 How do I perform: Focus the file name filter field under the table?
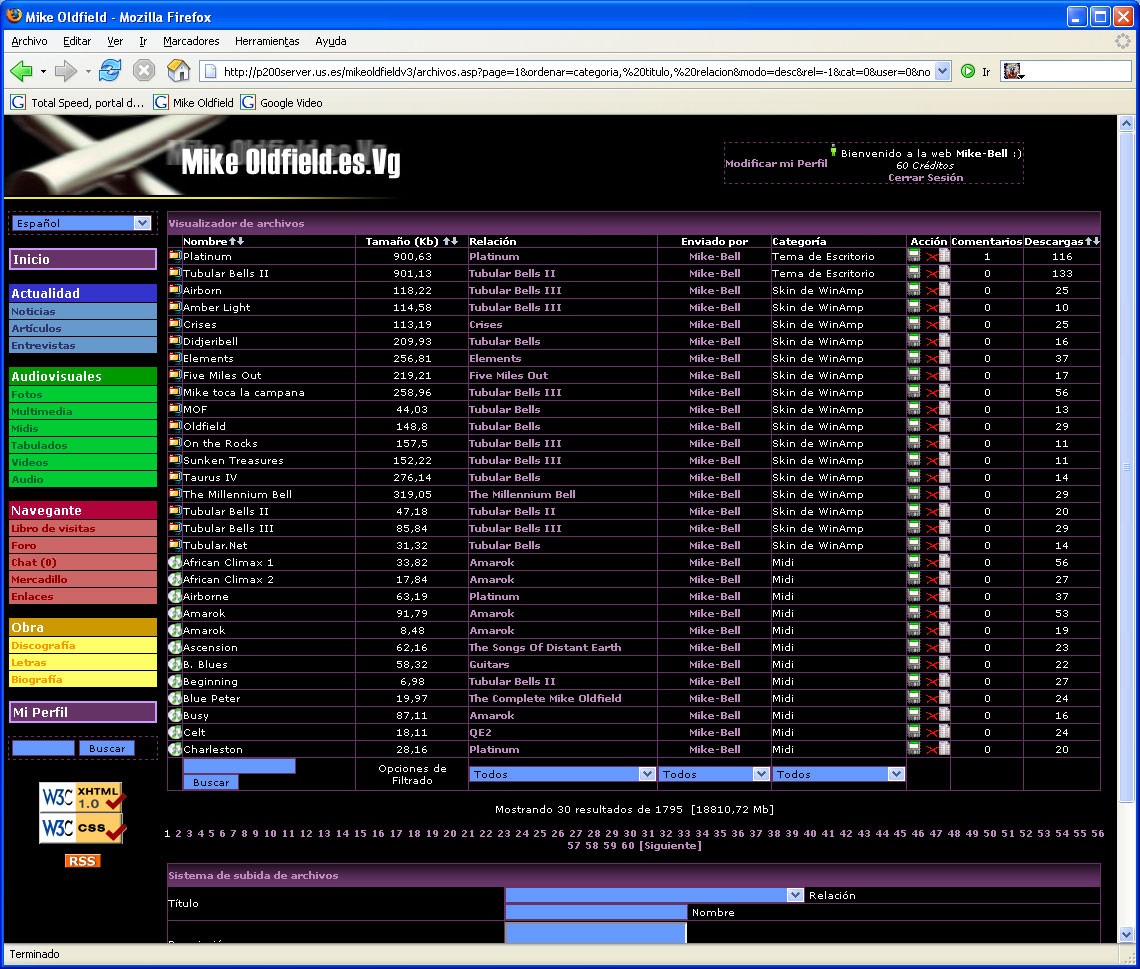click(239, 766)
